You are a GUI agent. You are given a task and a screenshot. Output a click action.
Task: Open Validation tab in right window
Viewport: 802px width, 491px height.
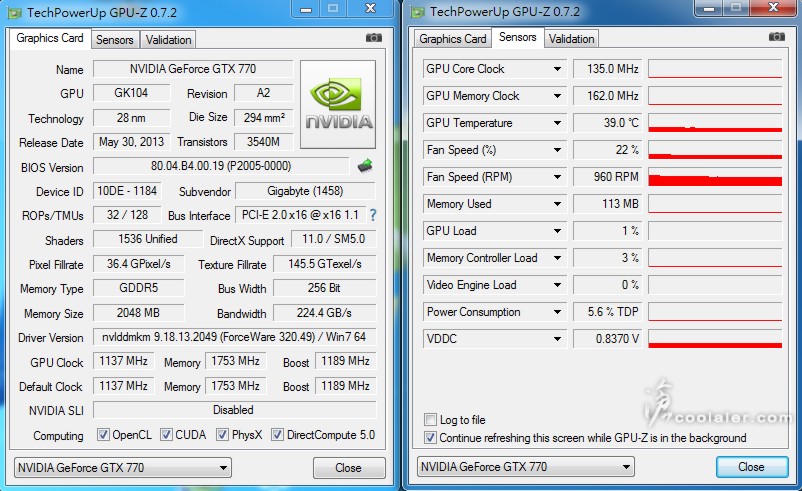click(x=571, y=39)
